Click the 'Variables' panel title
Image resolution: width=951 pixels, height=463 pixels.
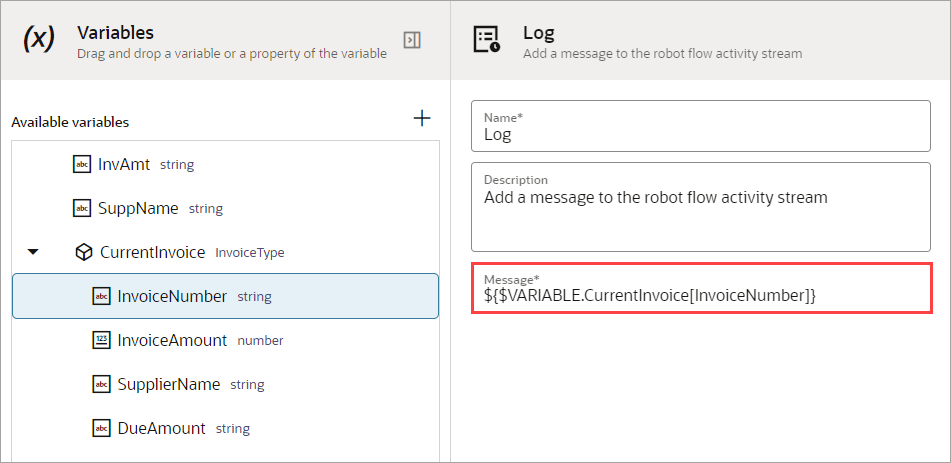[x=115, y=32]
